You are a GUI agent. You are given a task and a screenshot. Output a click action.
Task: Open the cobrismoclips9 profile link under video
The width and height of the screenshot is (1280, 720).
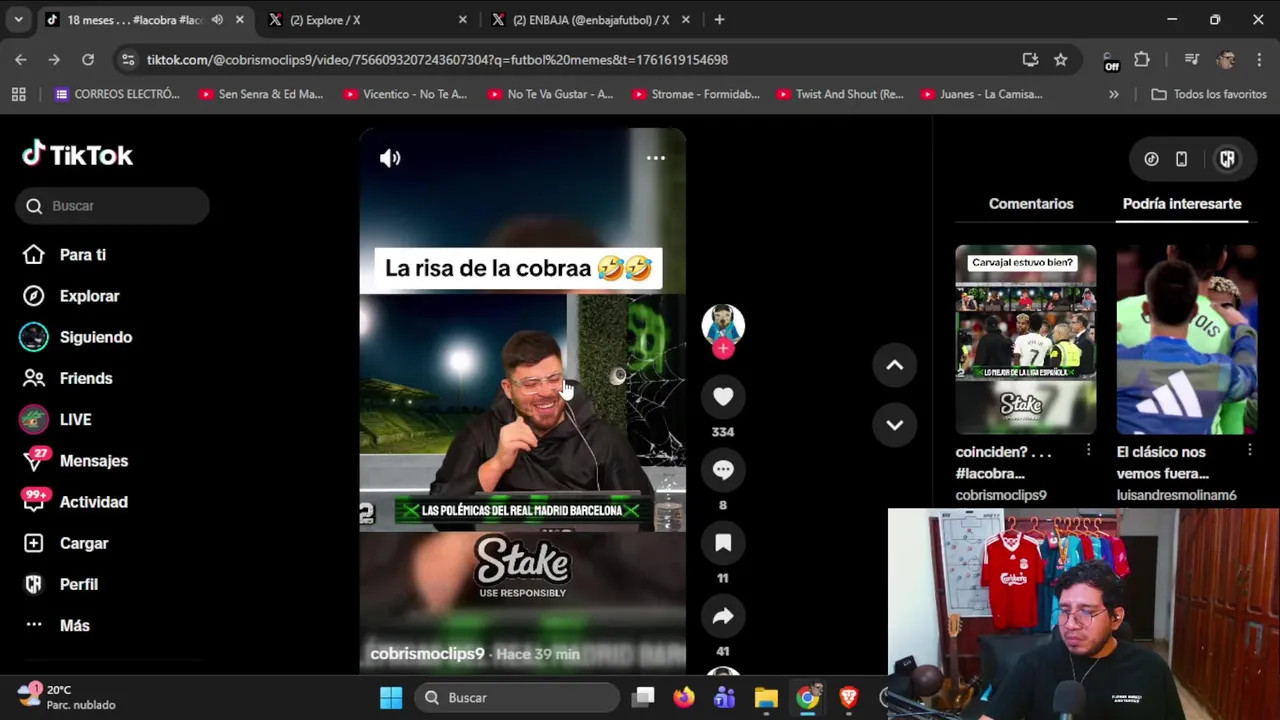tap(427, 654)
